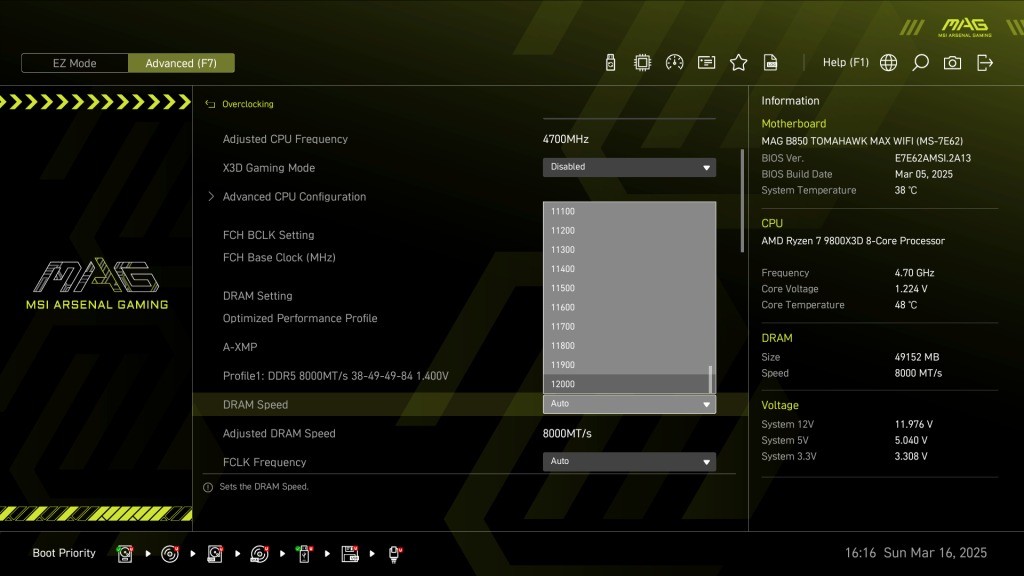Open X3D Gaming Mode dropdown

629,167
